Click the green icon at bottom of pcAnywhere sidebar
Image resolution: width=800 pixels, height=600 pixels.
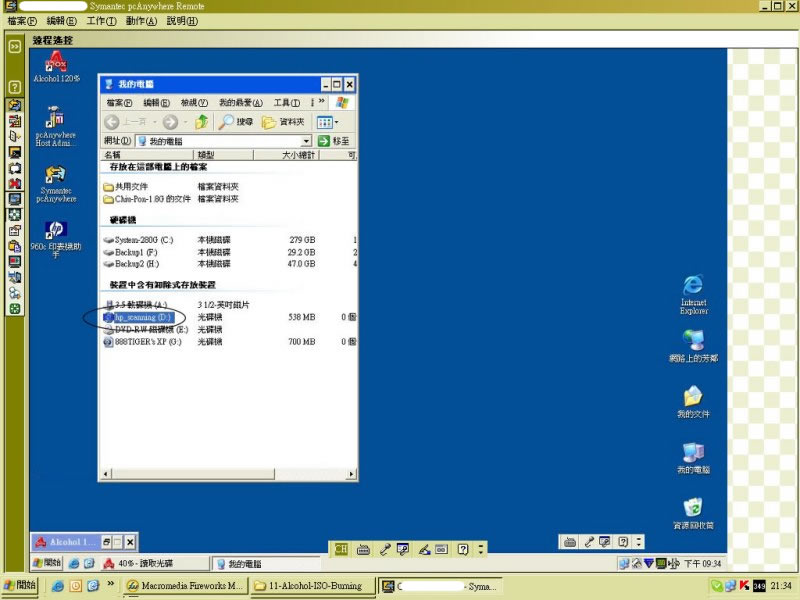click(15, 308)
